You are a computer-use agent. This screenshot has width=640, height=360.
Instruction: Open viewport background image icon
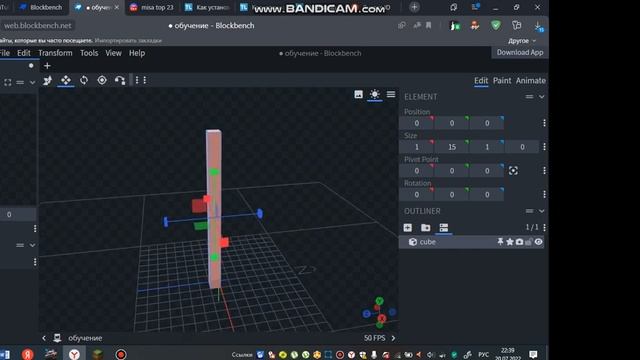[x=358, y=94]
